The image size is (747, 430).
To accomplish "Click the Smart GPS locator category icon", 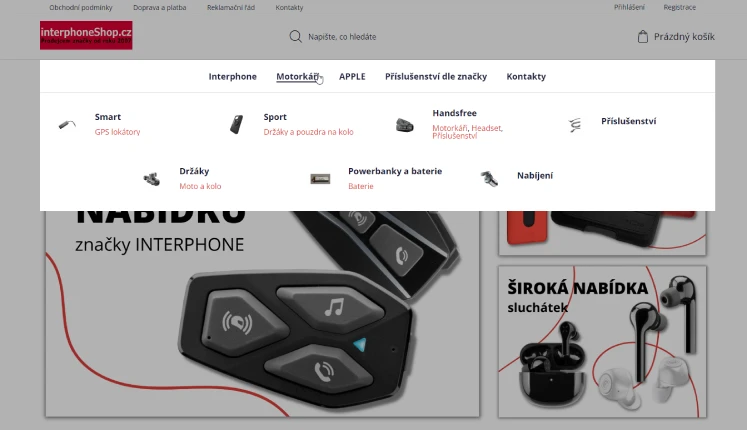I will (x=67, y=125).
